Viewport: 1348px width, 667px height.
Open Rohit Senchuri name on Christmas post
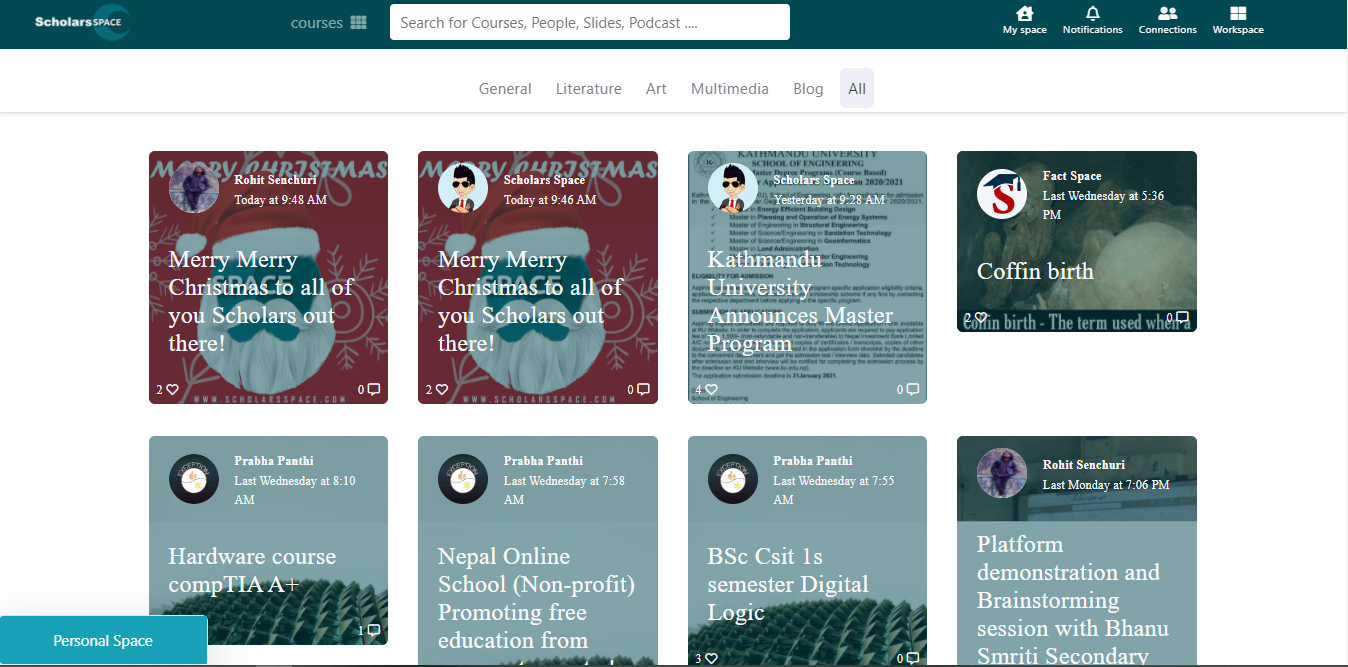[275, 180]
